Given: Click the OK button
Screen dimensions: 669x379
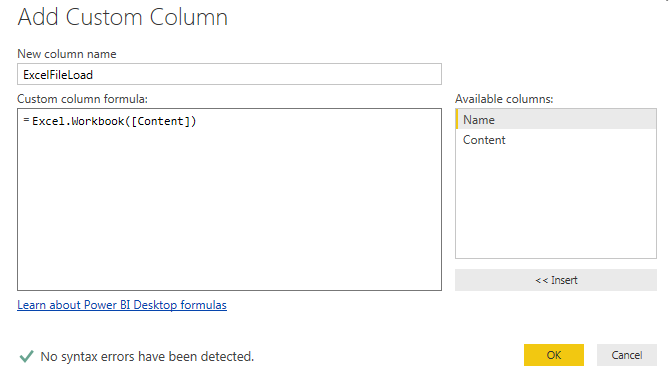Looking at the screenshot, I should coord(553,355).
